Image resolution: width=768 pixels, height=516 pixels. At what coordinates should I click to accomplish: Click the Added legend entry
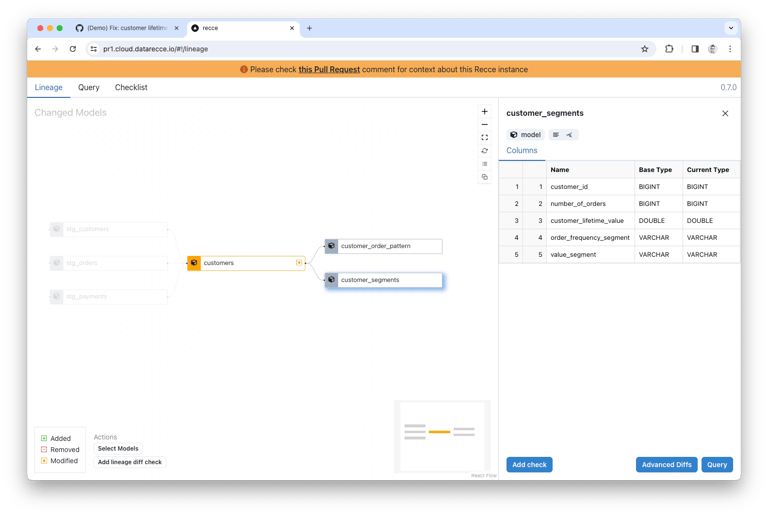[56, 439]
